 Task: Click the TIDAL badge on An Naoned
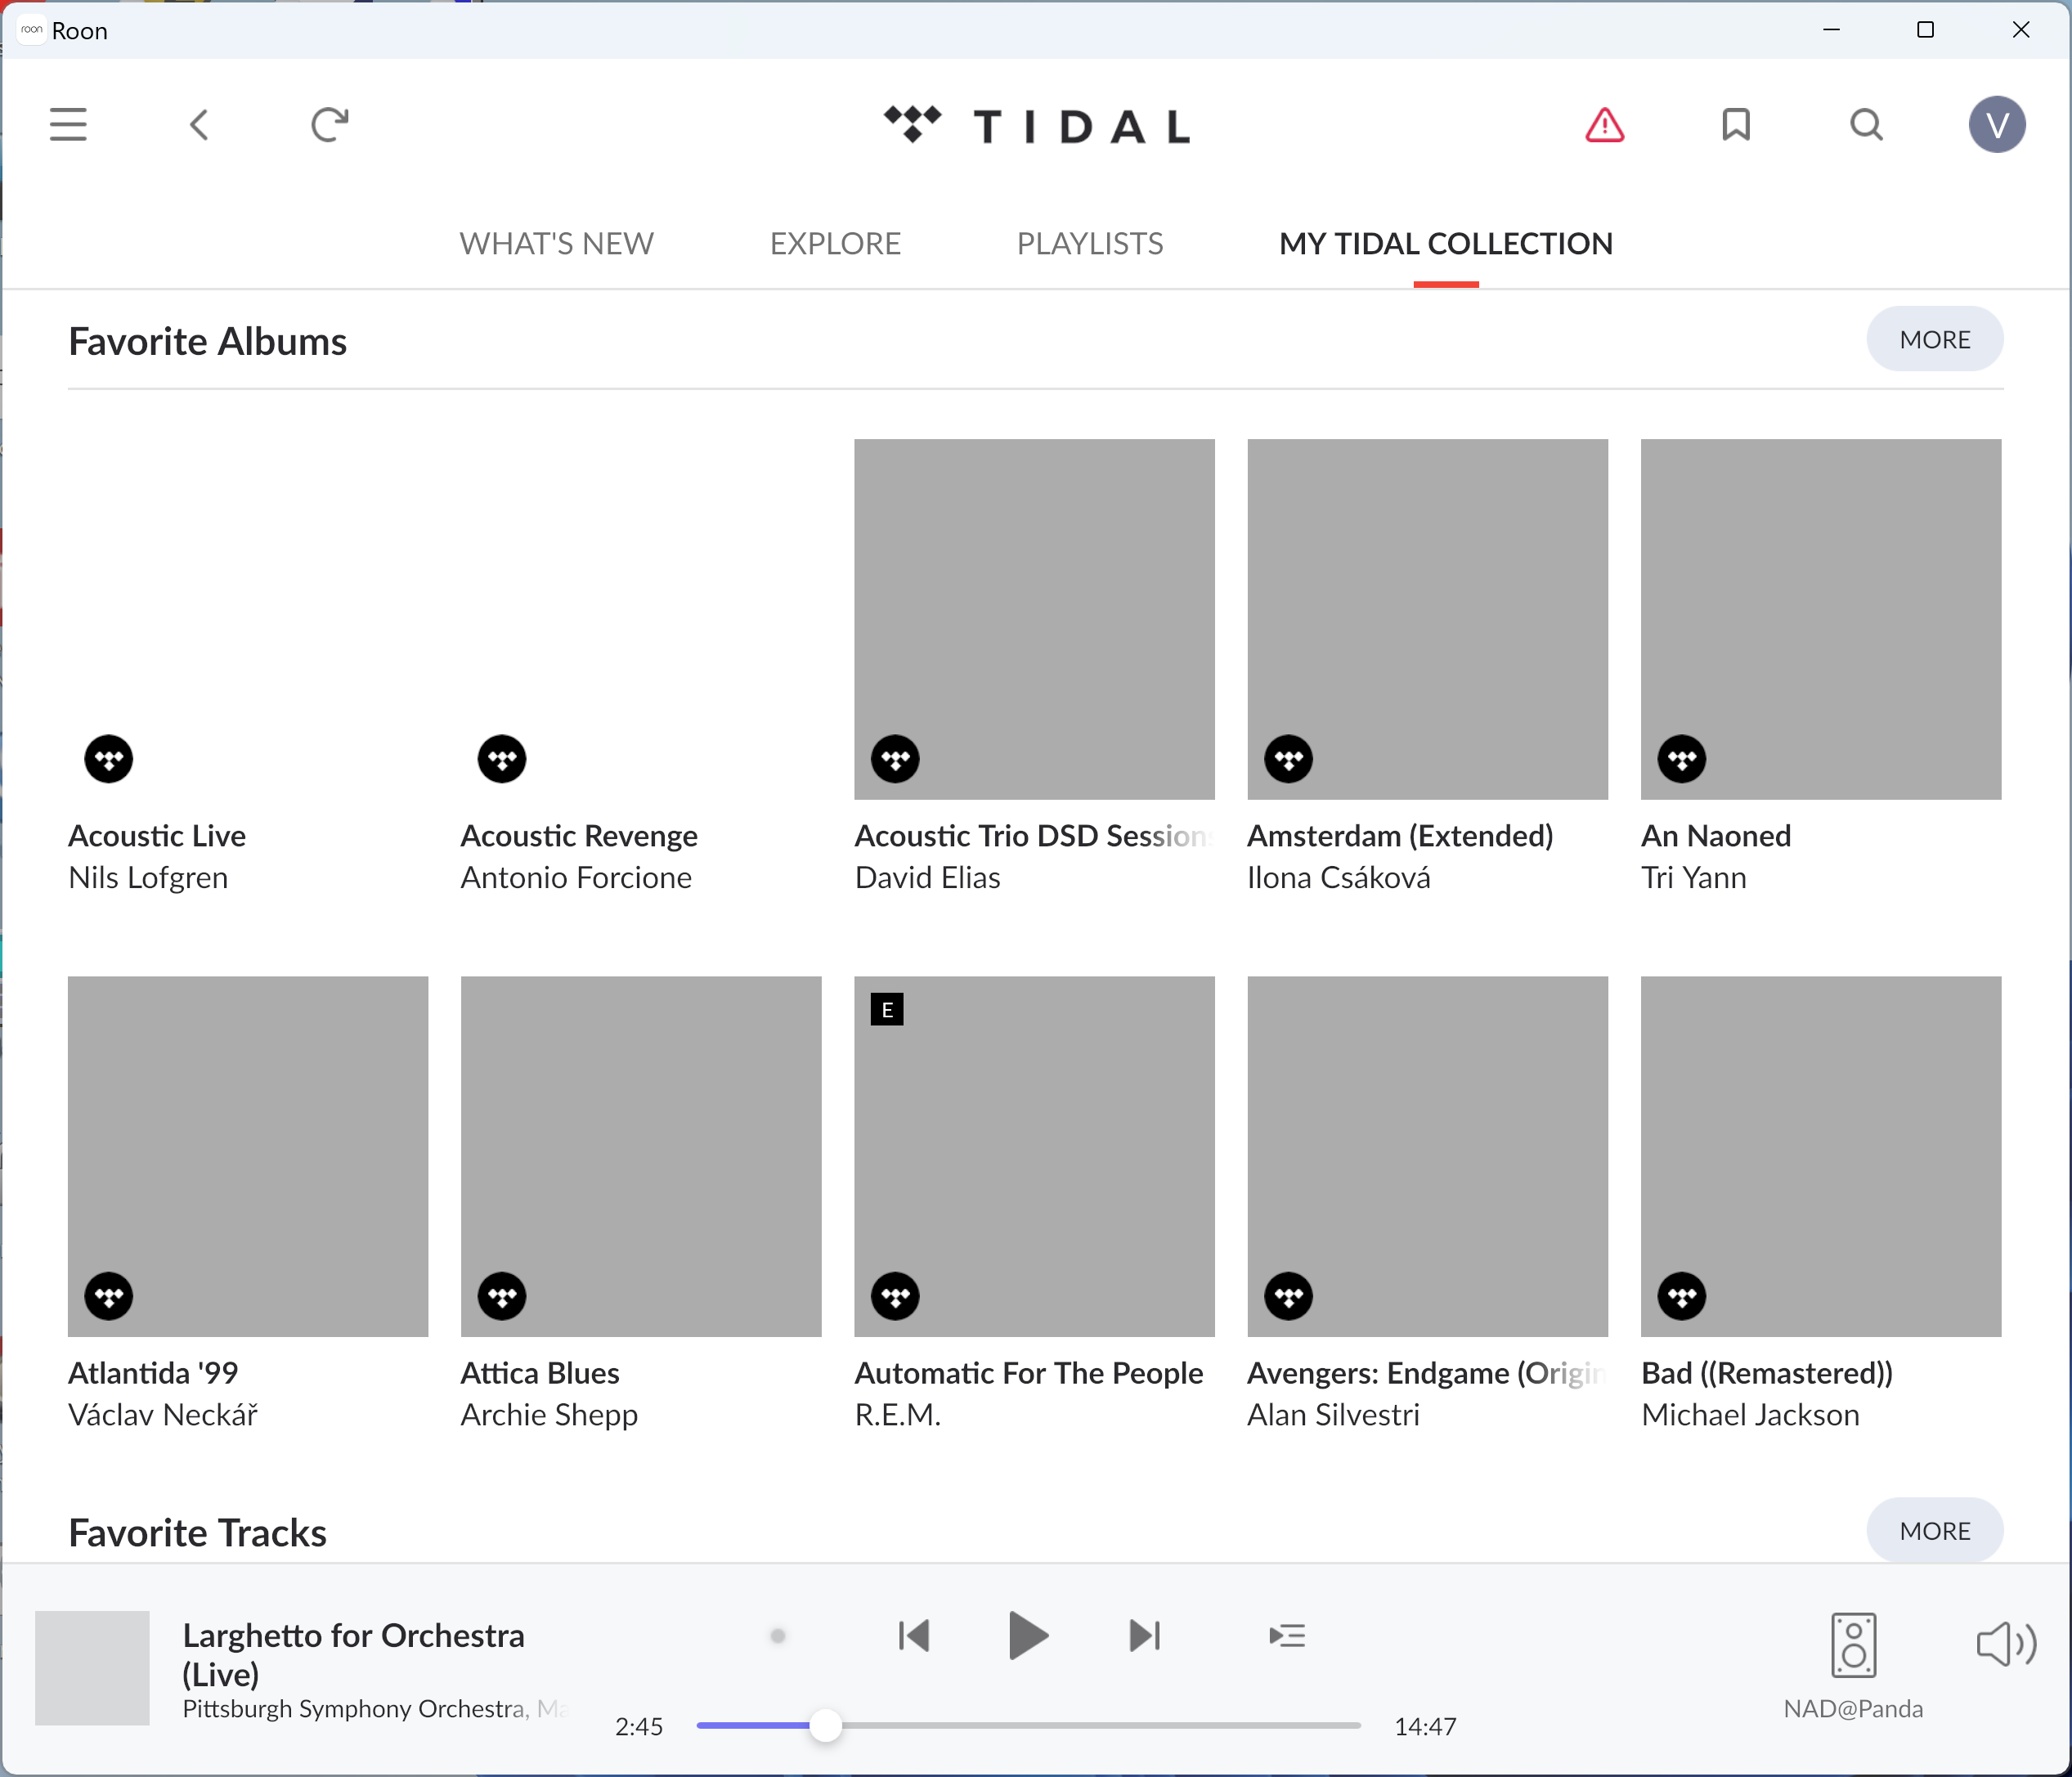click(1681, 759)
